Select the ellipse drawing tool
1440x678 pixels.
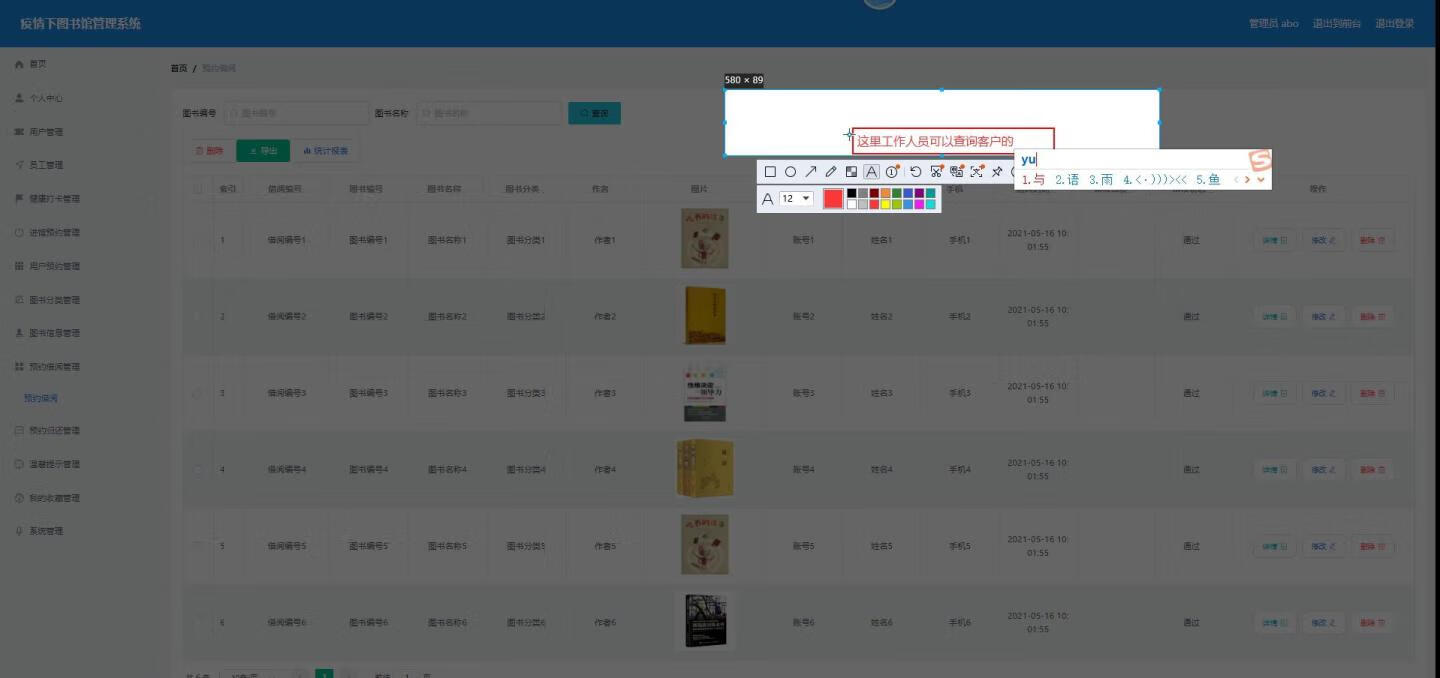pyautogui.click(x=790, y=172)
